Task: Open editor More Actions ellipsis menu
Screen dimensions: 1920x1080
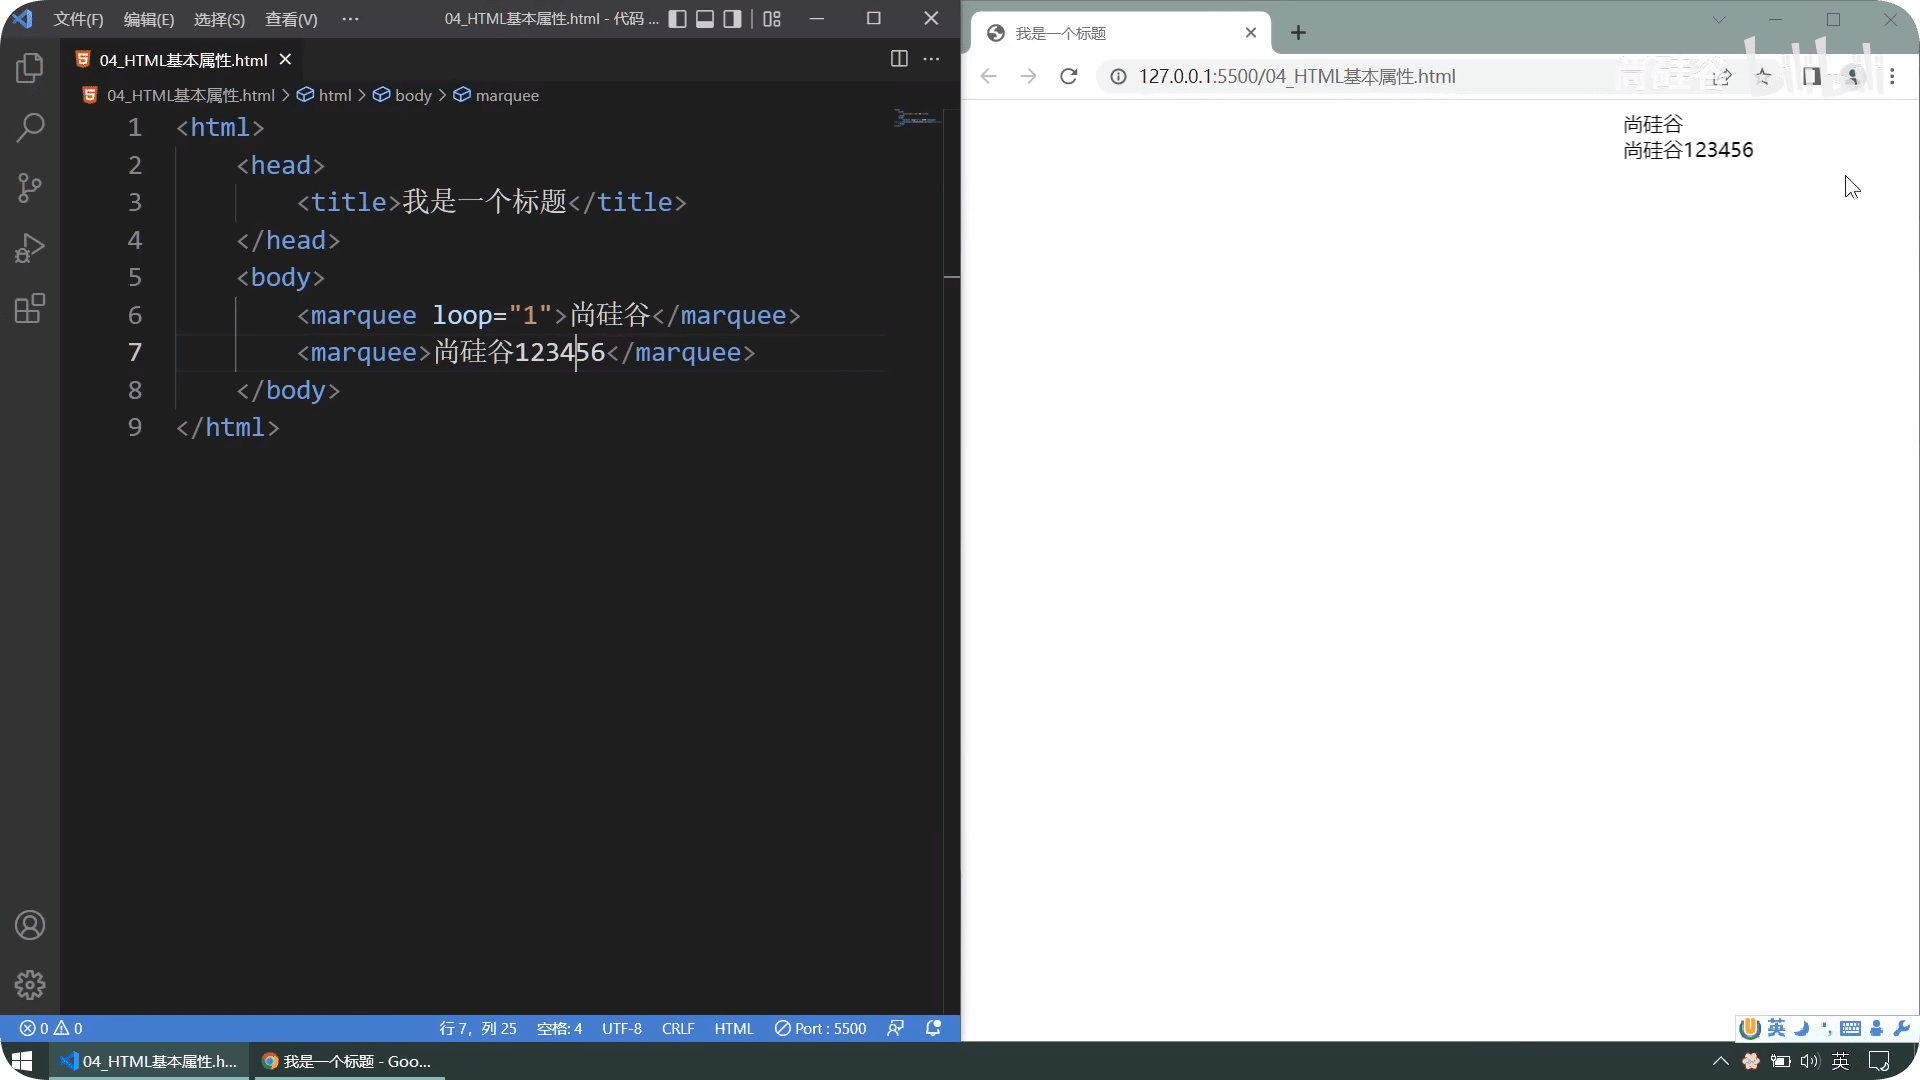Action: point(931,59)
